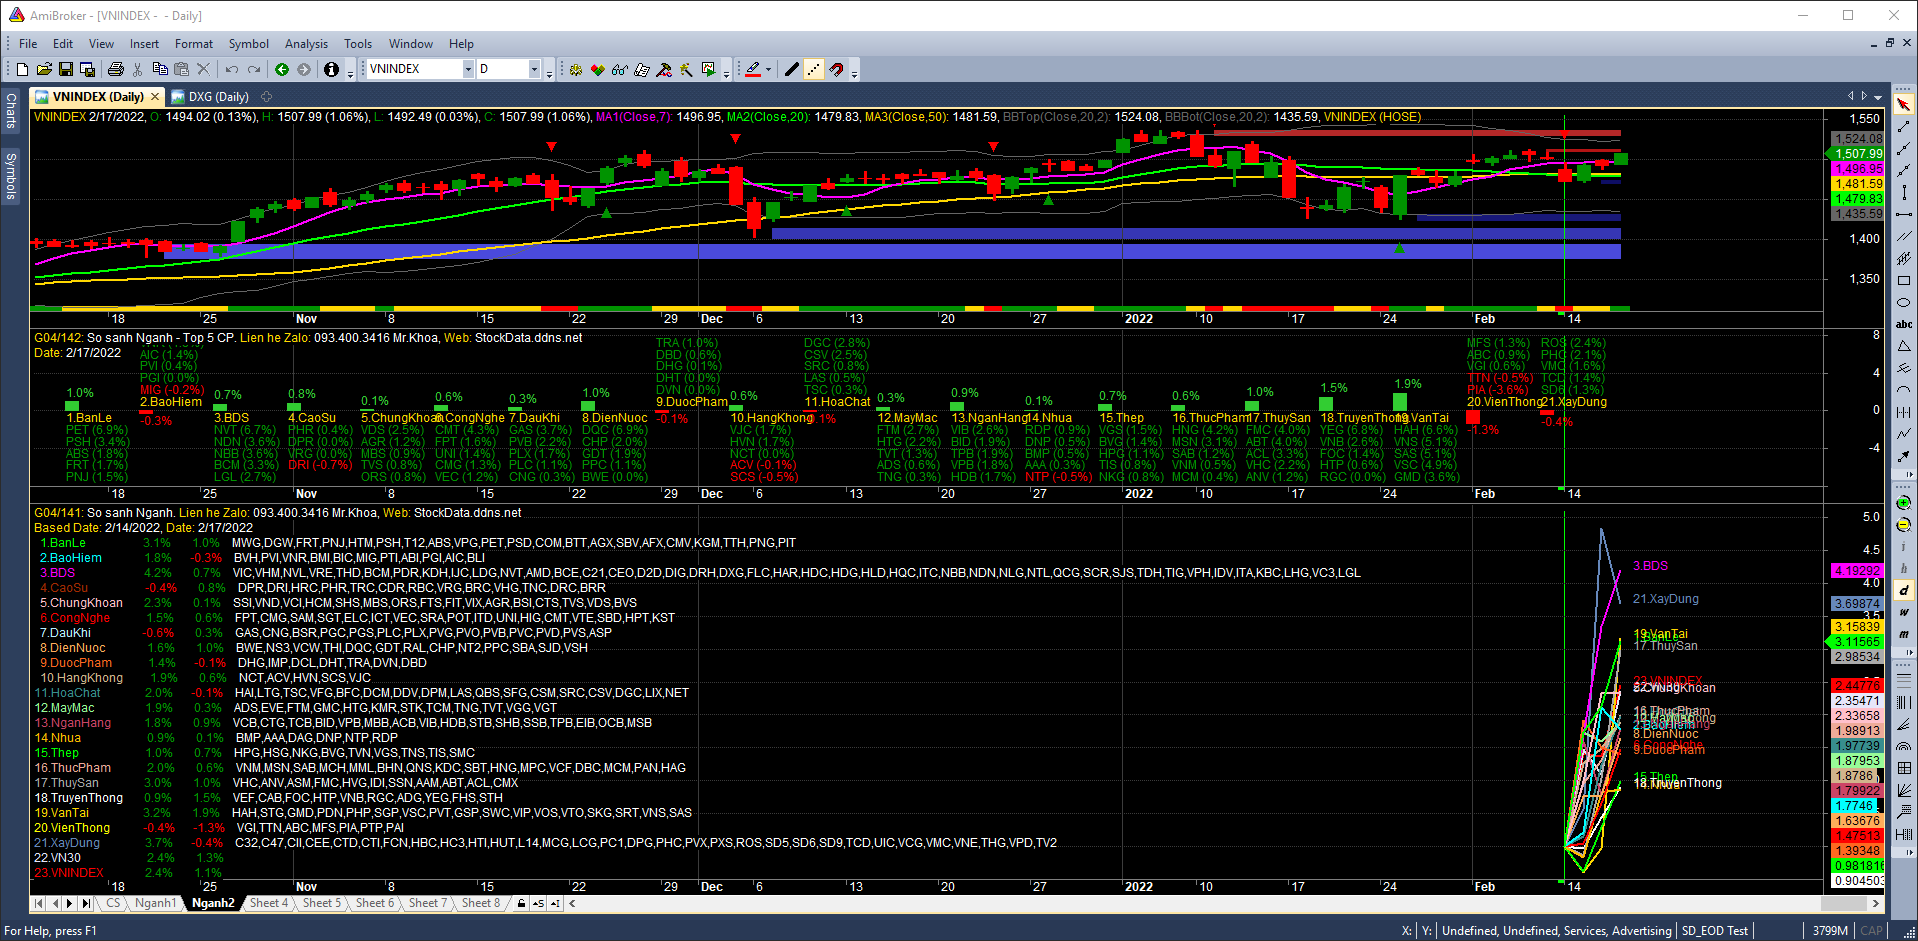Select the Fibonacci arcs tool icon

click(x=1904, y=746)
